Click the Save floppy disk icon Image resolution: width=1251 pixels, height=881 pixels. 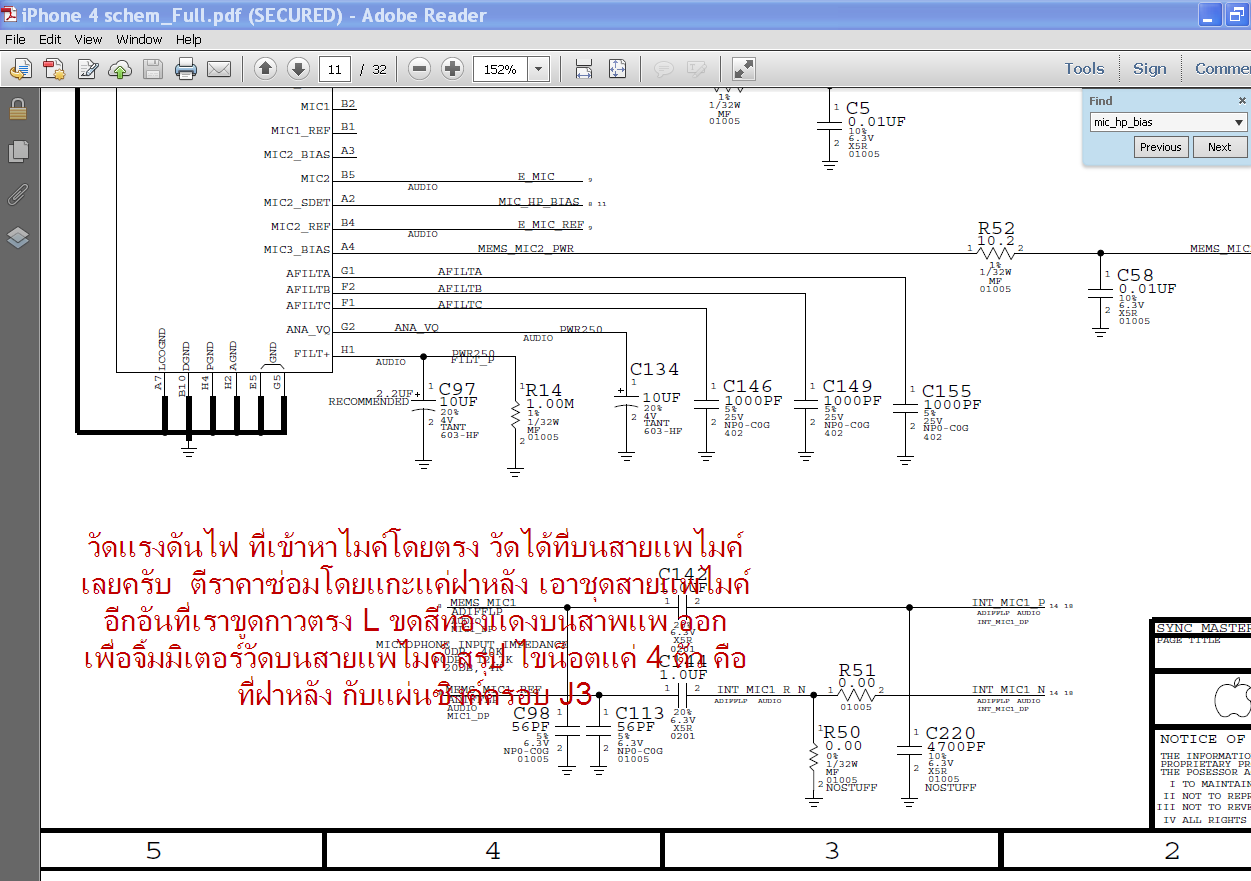(153, 69)
